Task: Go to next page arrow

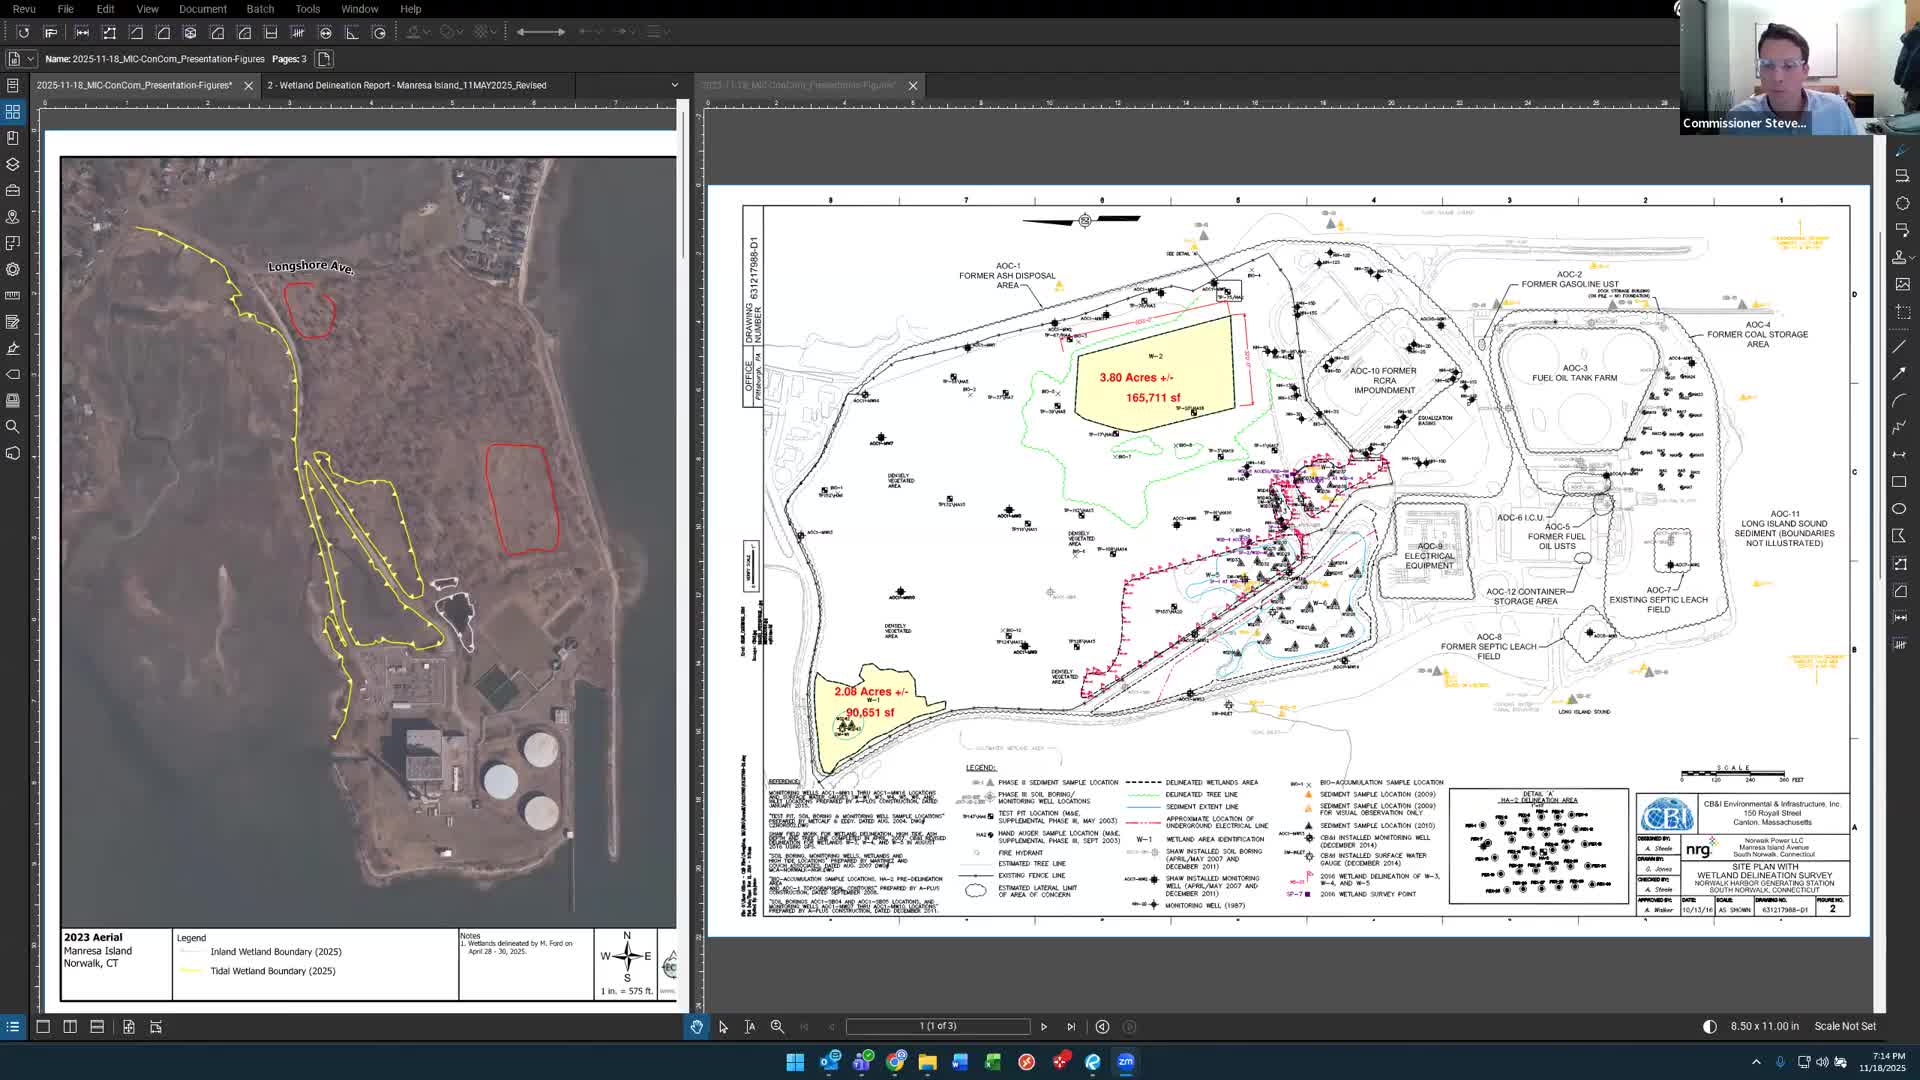Action: pos(1044,1027)
